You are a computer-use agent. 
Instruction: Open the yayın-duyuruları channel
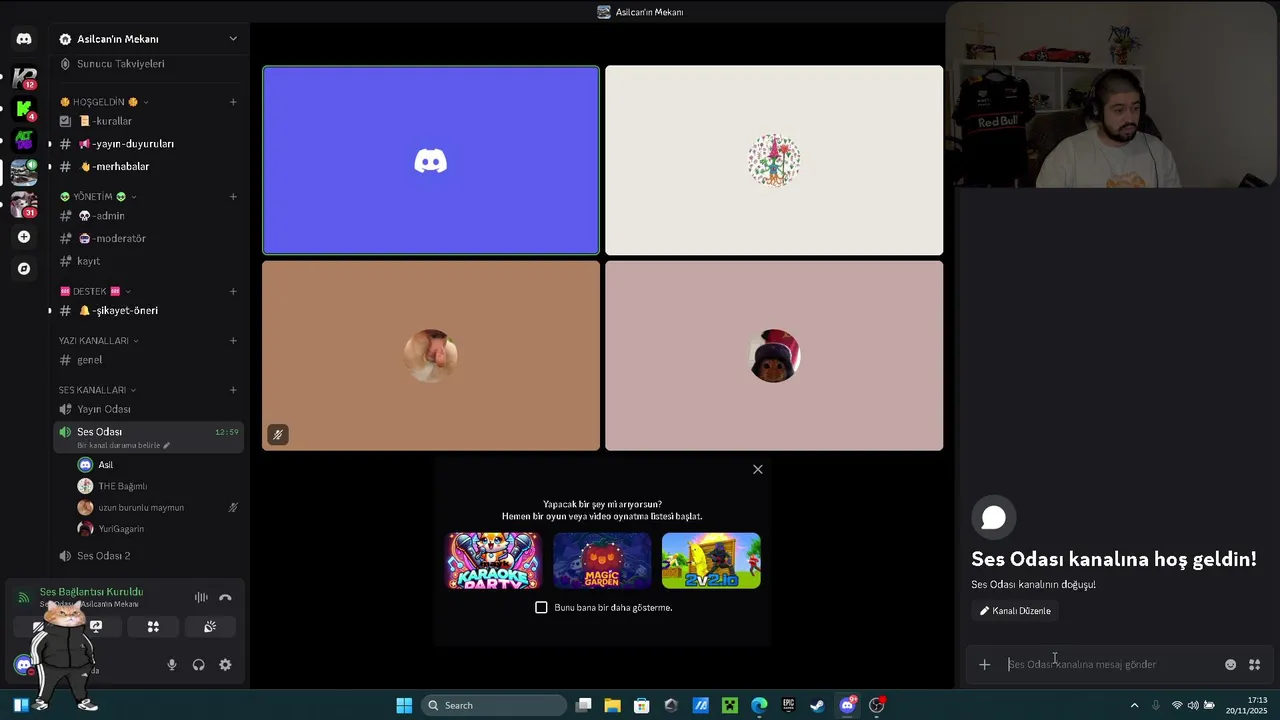(x=148, y=144)
